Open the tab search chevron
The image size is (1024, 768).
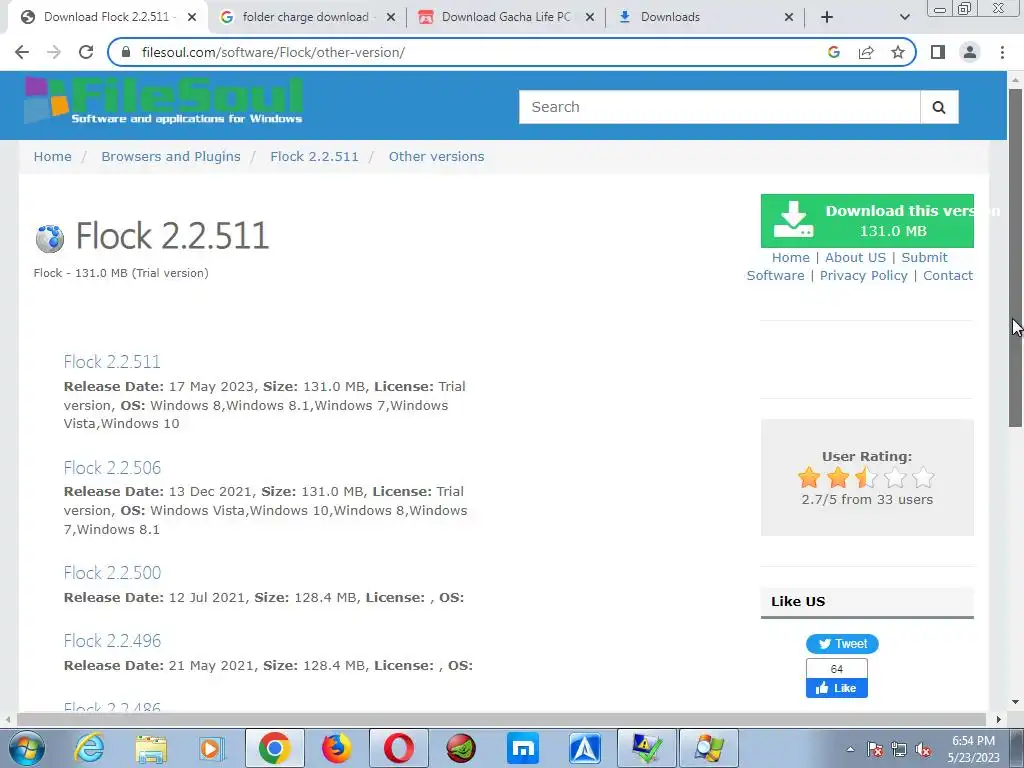tap(904, 17)
